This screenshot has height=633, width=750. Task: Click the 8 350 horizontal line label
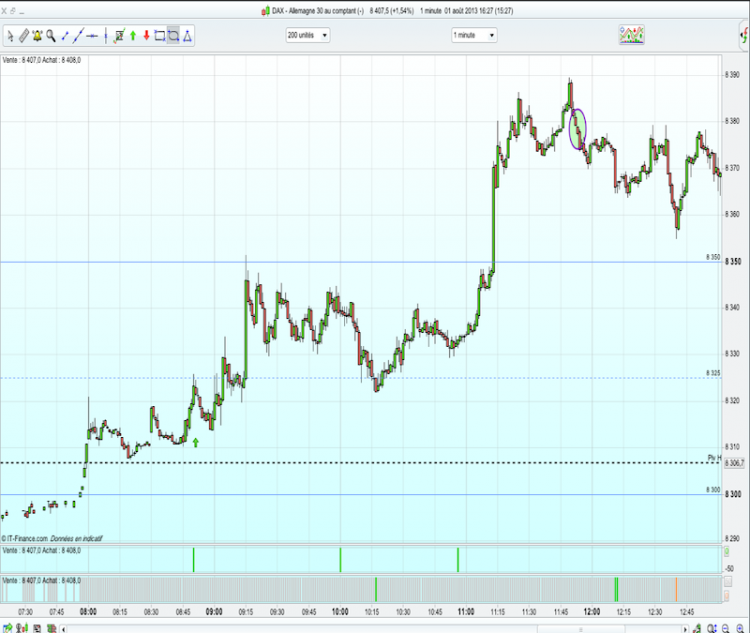tap(713, 257)
